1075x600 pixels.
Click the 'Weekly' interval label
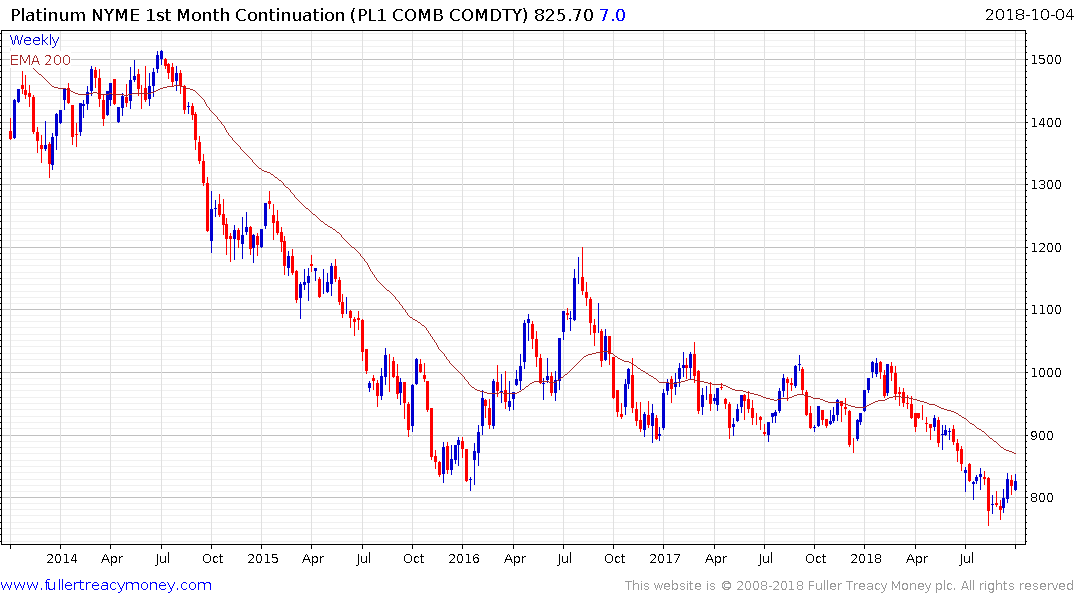pos(34,40)
